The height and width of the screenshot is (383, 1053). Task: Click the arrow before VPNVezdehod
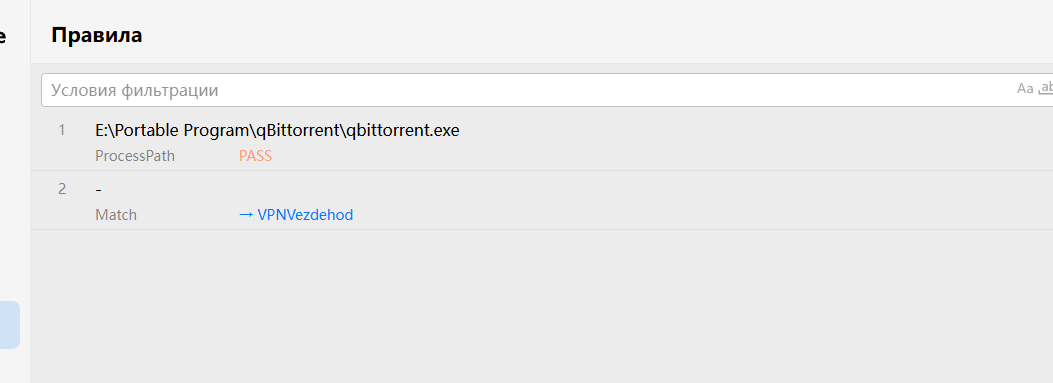pos(246,215)
